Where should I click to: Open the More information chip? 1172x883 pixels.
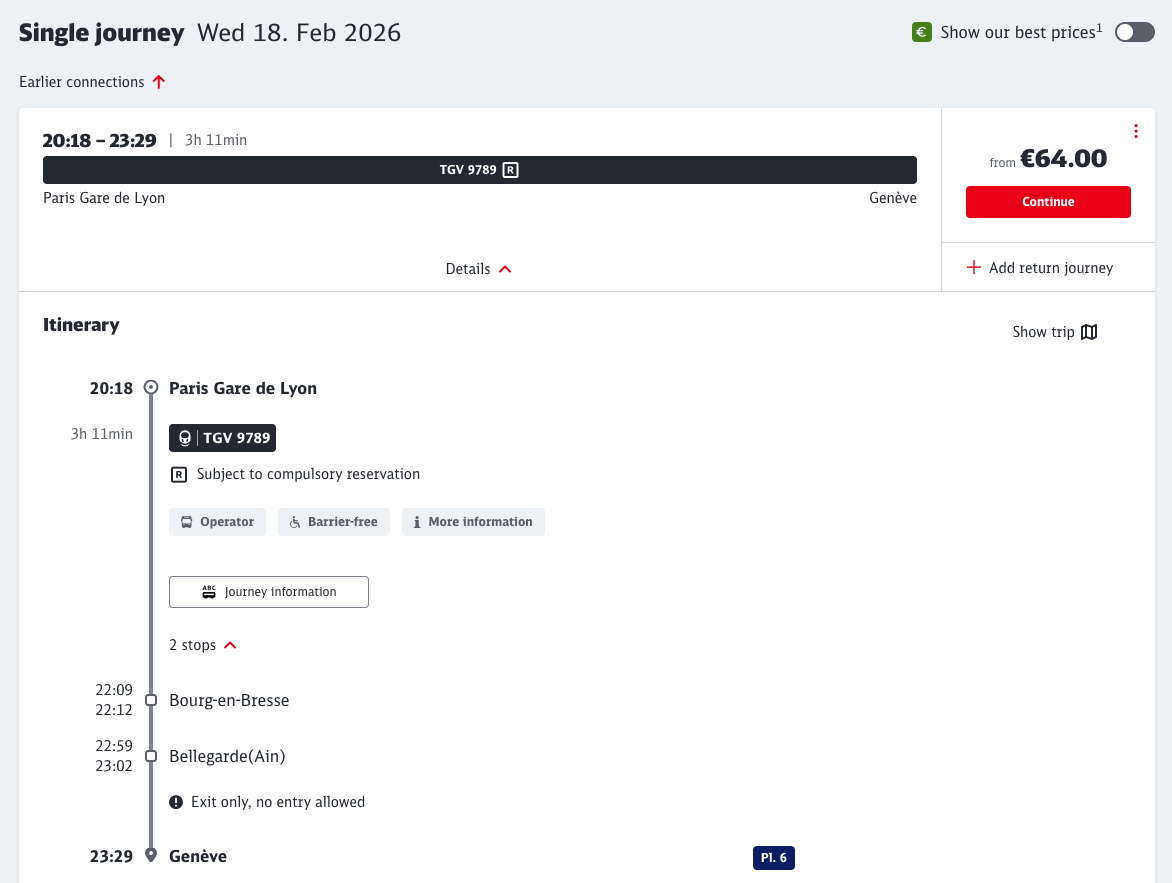point(473,522)
